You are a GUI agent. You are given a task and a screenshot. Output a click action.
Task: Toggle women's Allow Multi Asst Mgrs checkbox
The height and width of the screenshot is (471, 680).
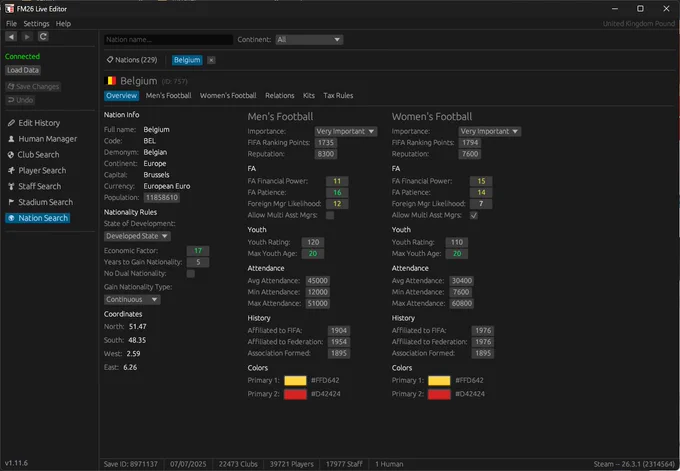[474, 215]
